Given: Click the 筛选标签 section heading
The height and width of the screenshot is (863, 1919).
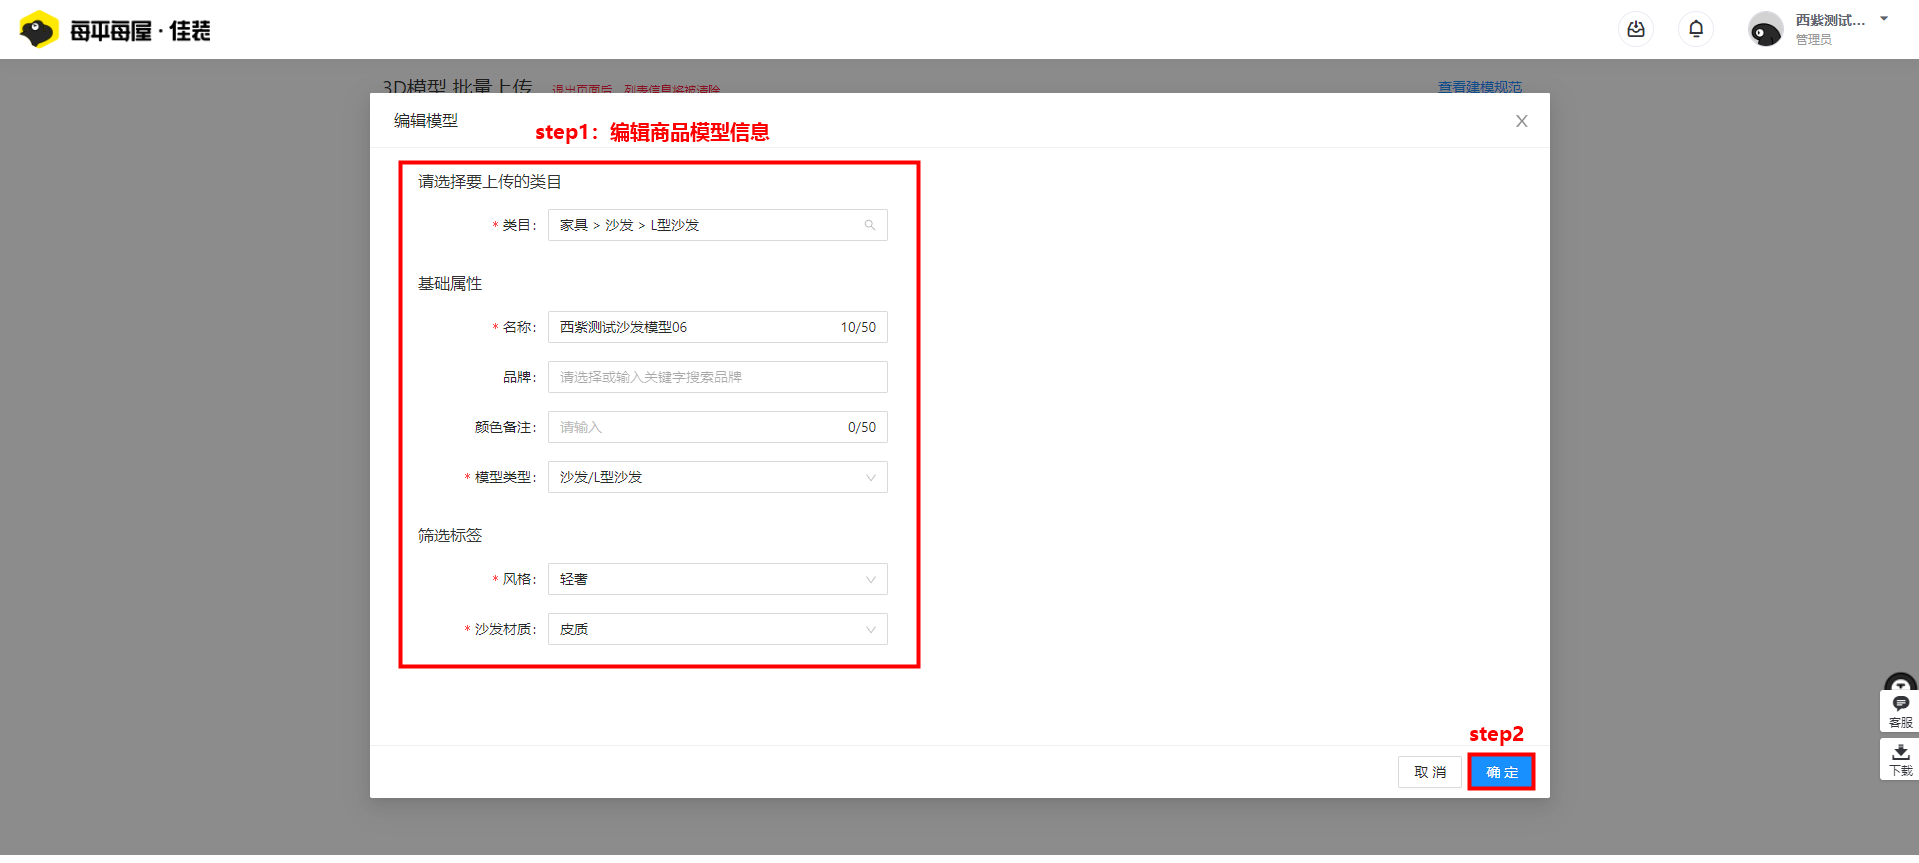Looking at the screenshot, I should tap(450, 536).
